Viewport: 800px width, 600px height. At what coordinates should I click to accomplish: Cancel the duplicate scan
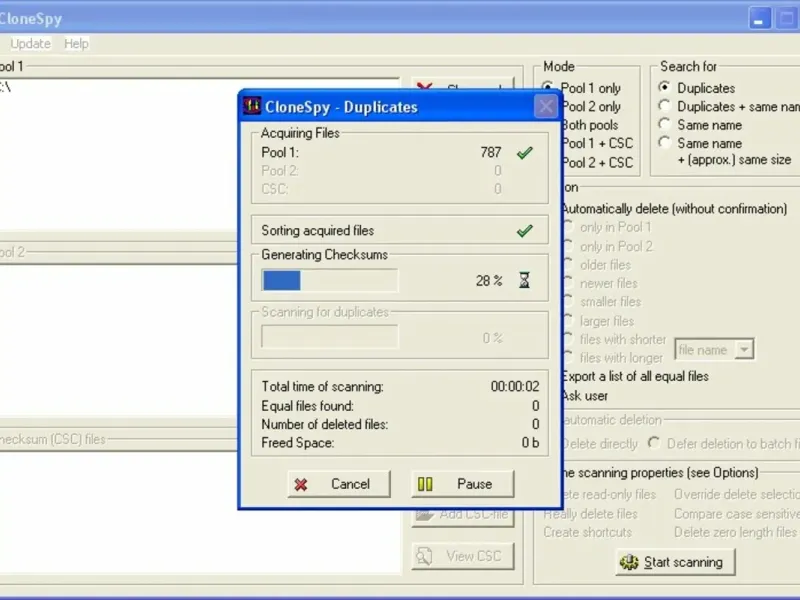point(339,484)
